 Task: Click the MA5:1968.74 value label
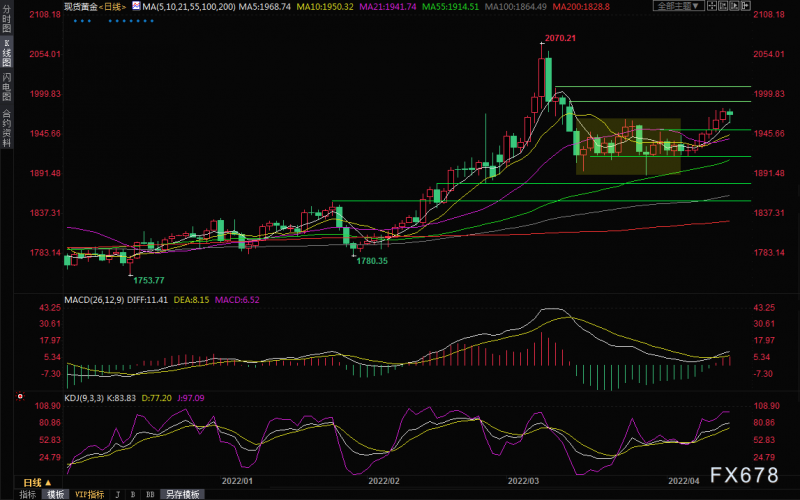[x=265, y=7]
